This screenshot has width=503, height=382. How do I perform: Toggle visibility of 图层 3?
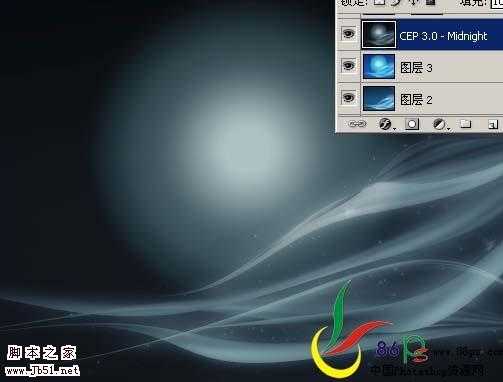point(349,66)
